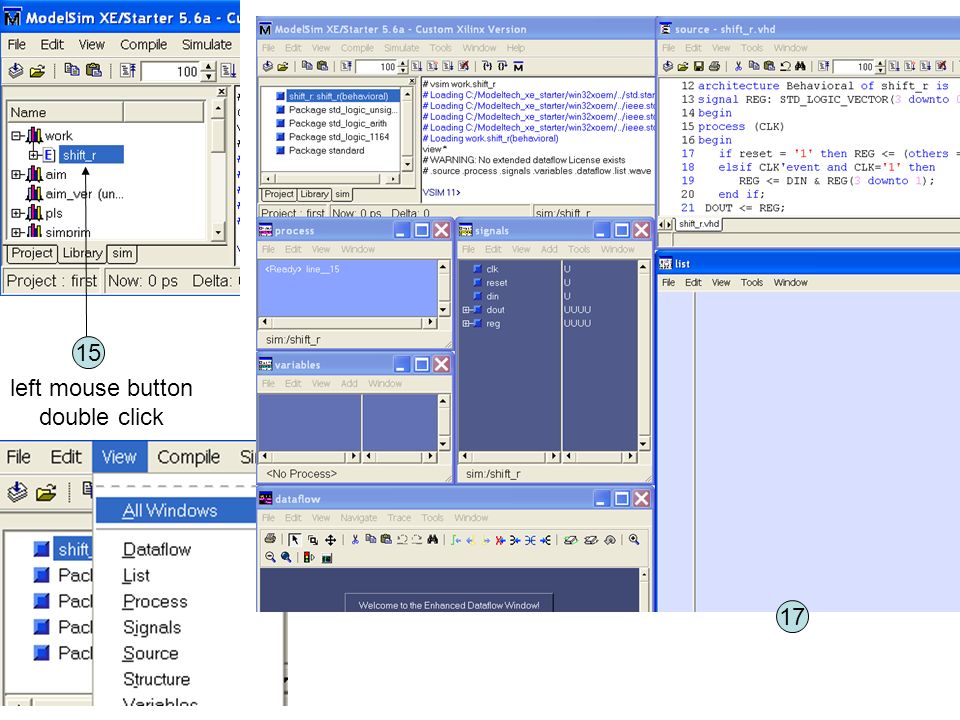
Task: Click the red X arrow icon in the dataflow toolbar
Action: (x=500, y=539)
